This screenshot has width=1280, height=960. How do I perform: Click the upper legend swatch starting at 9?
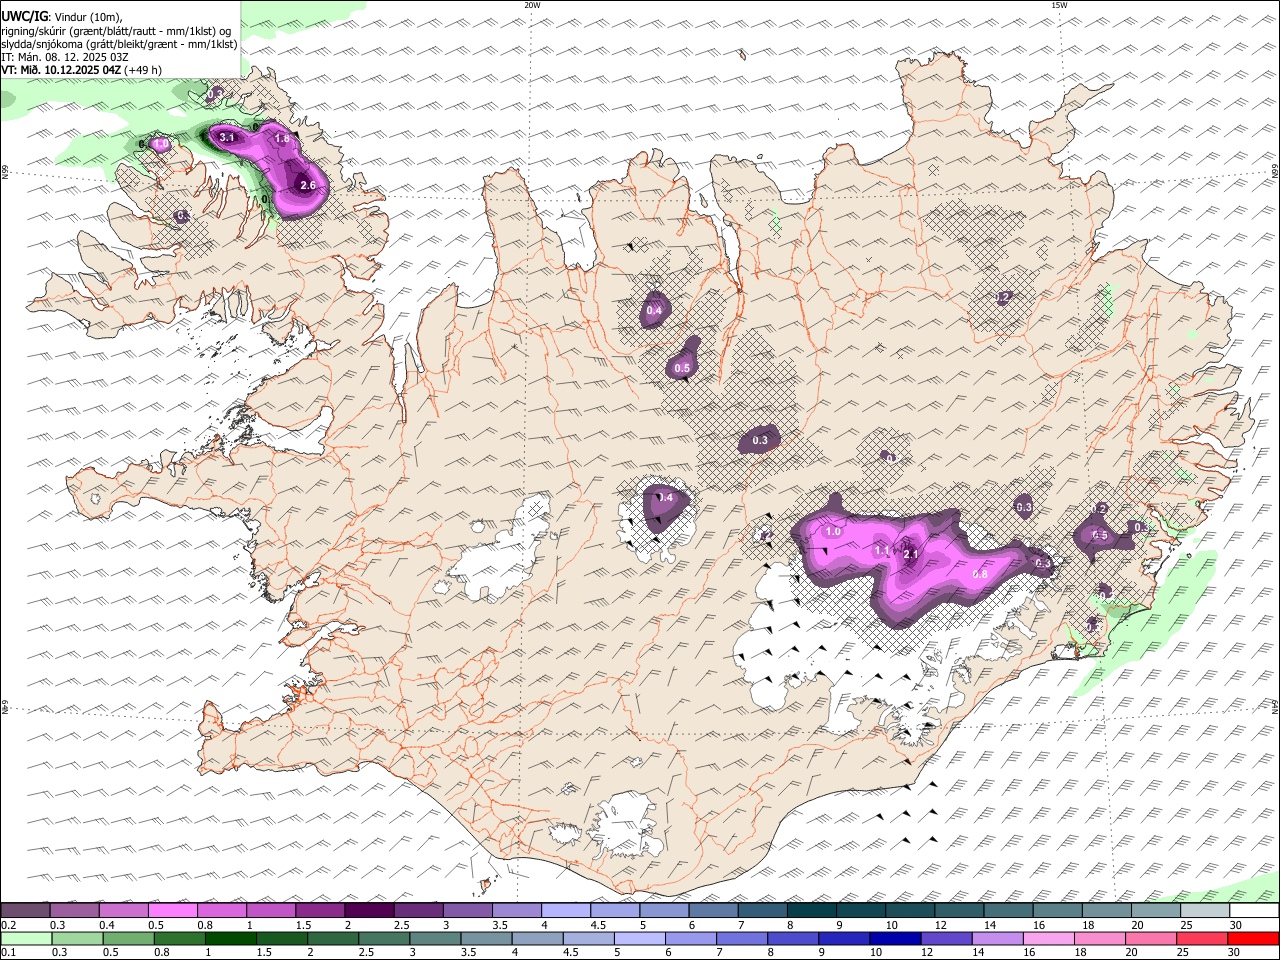pyautogui.click(x=862, y=910)
